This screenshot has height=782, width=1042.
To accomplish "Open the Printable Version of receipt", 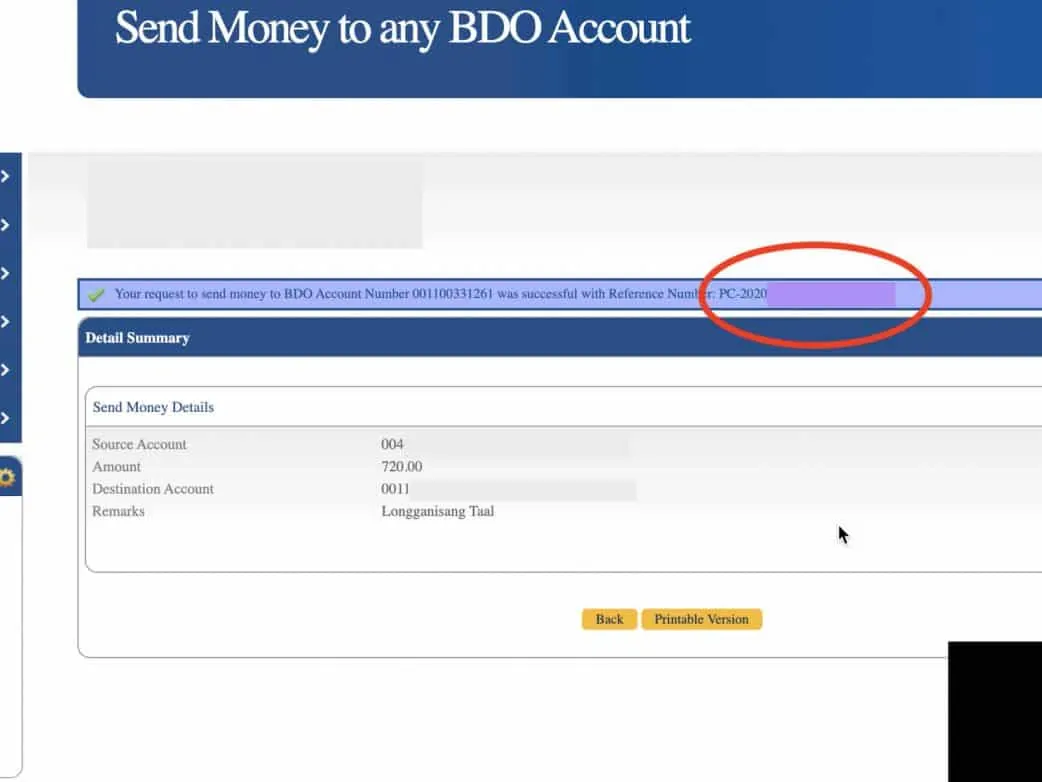I will point(701,619).
